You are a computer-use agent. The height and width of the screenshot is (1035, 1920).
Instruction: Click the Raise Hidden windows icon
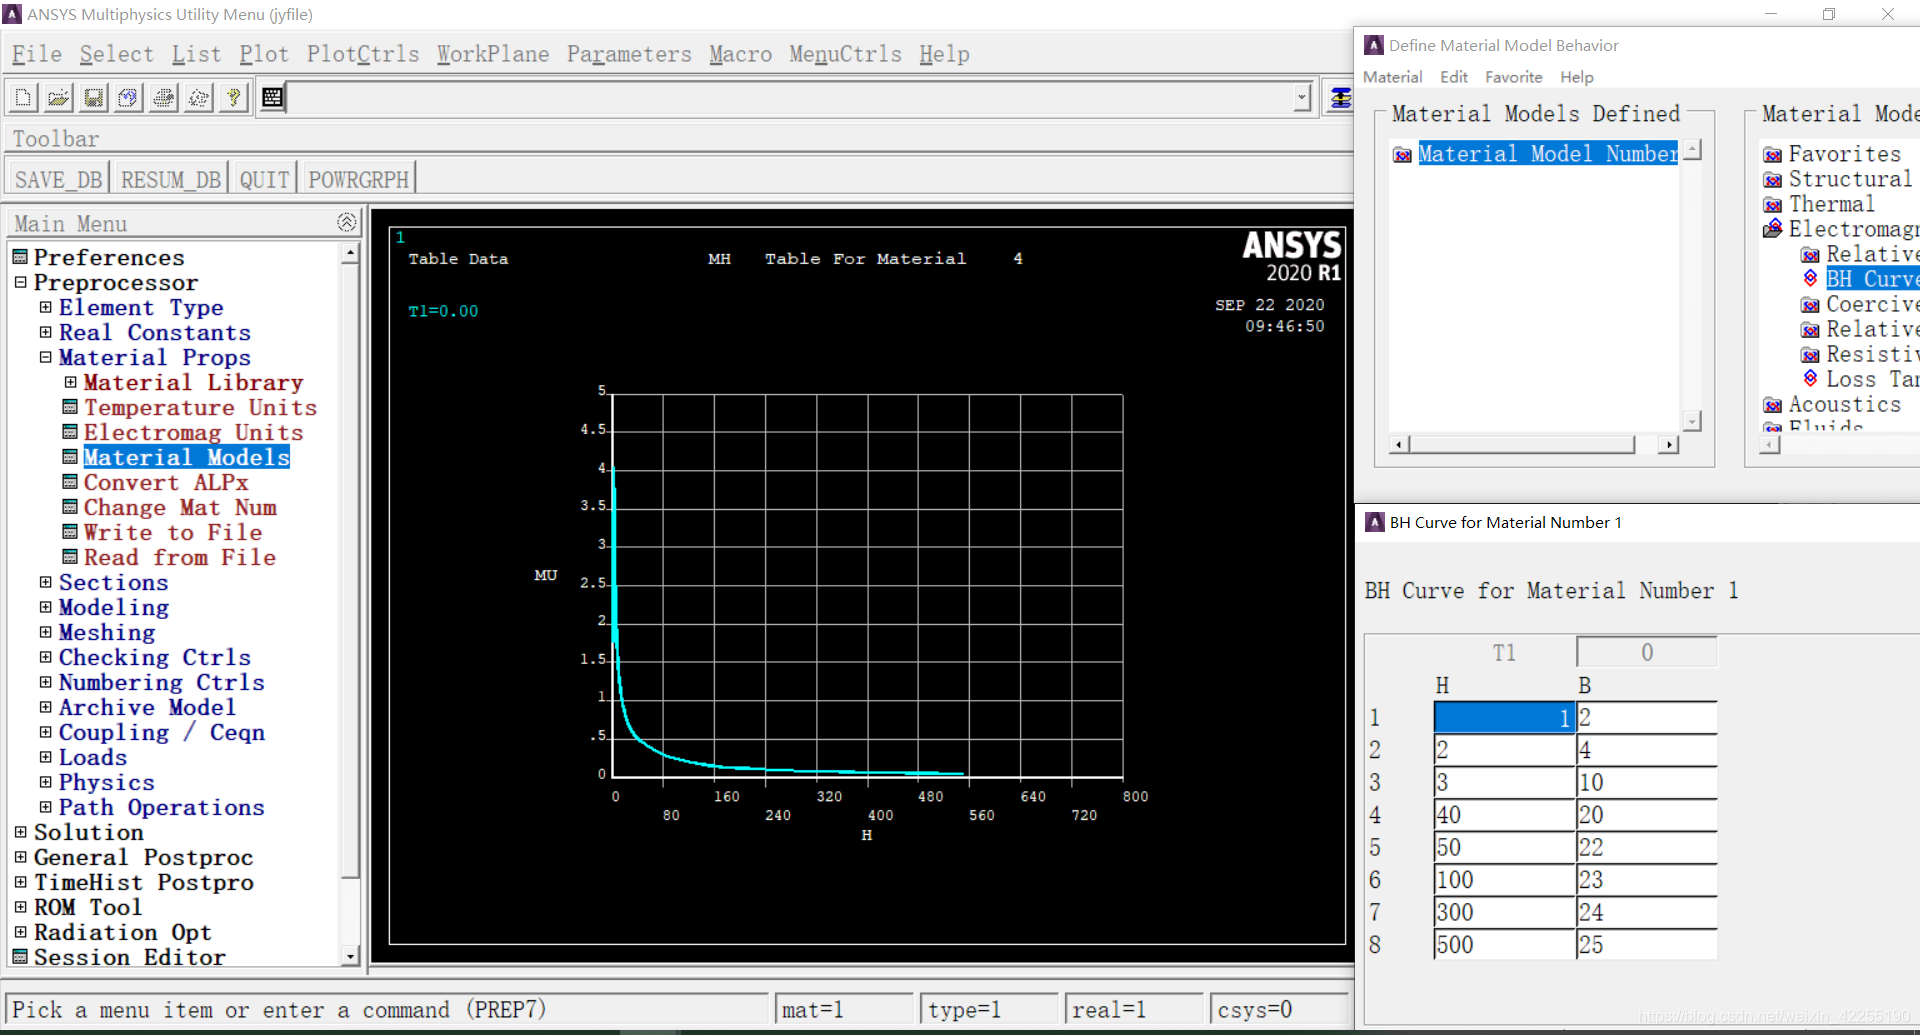click(1340, 97)
